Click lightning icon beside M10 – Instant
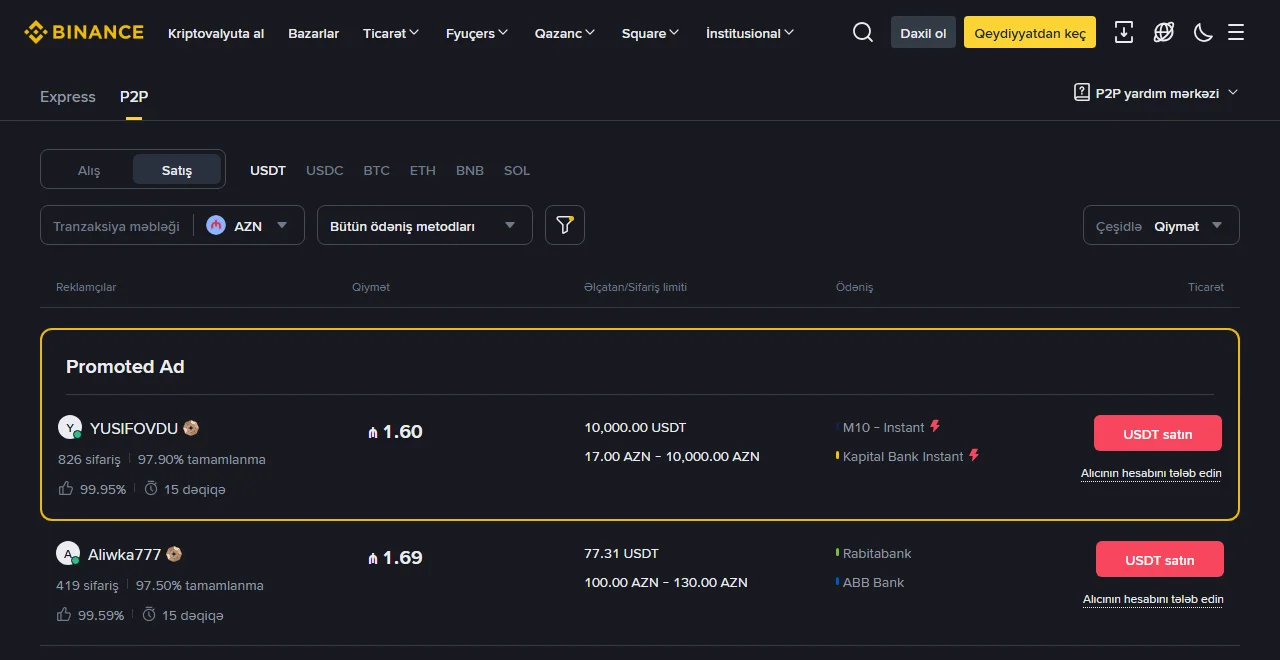 click(x=936, y=426)
